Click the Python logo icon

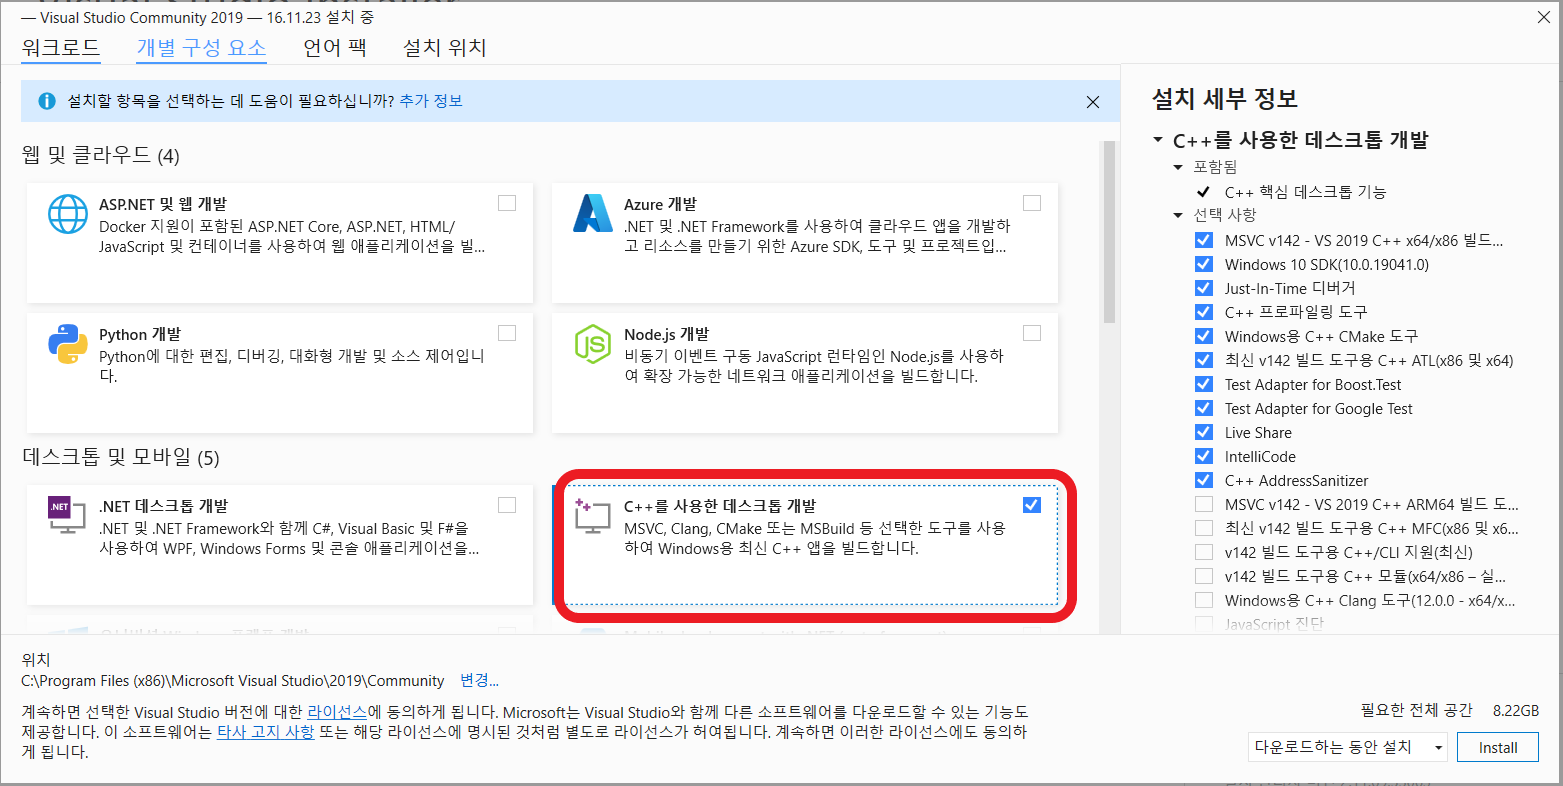[68, 344]
